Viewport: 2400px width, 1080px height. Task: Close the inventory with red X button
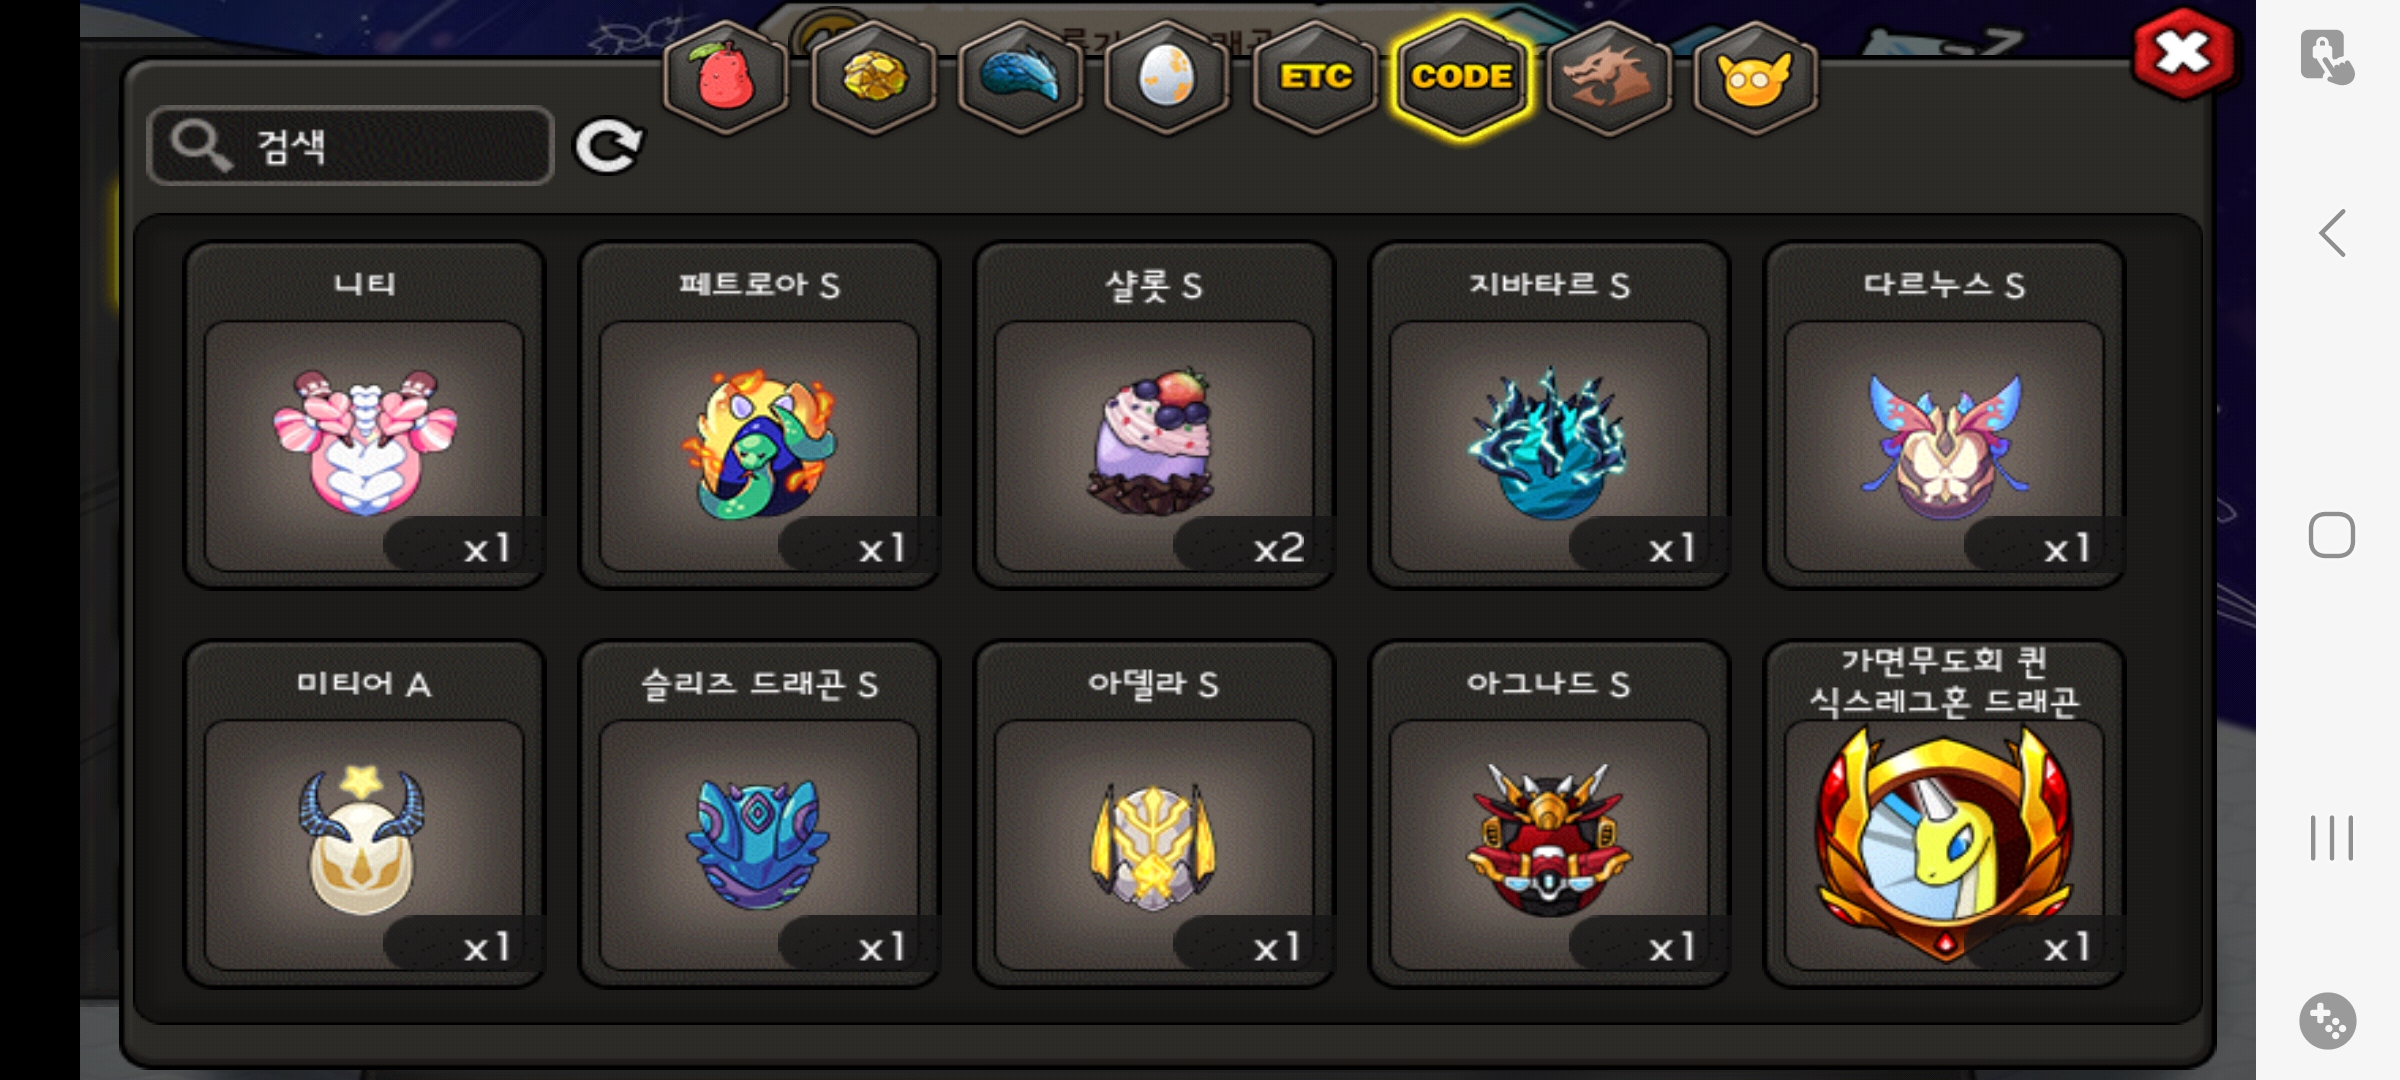tap(2184, 53)
